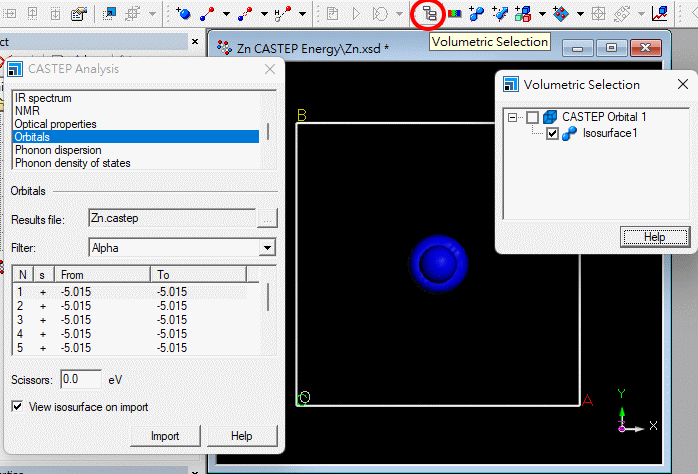Click the blue orbital isosurface sphere

pos(439,262)
